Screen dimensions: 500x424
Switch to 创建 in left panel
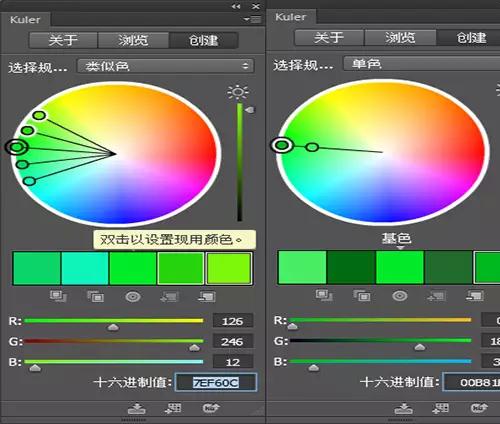[x=203, y=40]
